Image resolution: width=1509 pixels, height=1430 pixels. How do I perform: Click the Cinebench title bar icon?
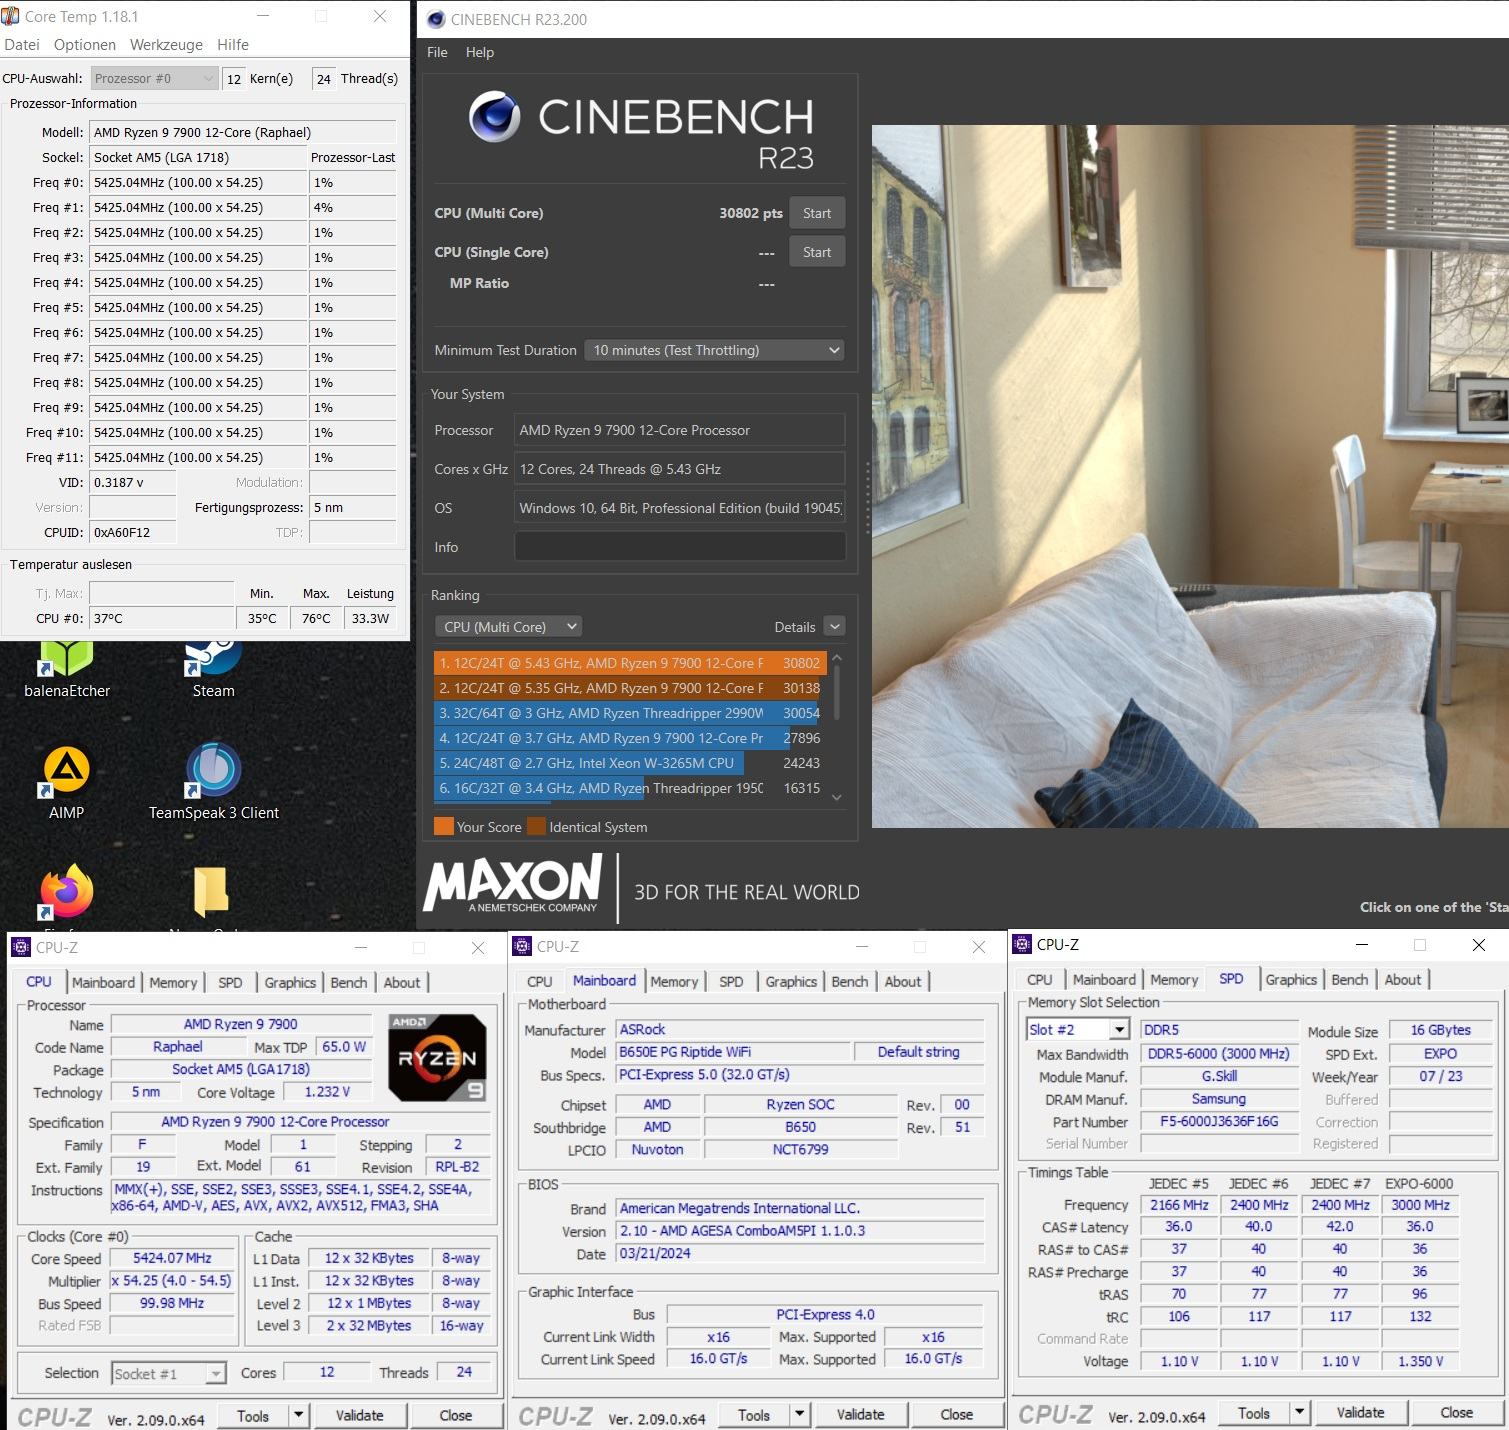pyautogui.click(x=436, y=19)
